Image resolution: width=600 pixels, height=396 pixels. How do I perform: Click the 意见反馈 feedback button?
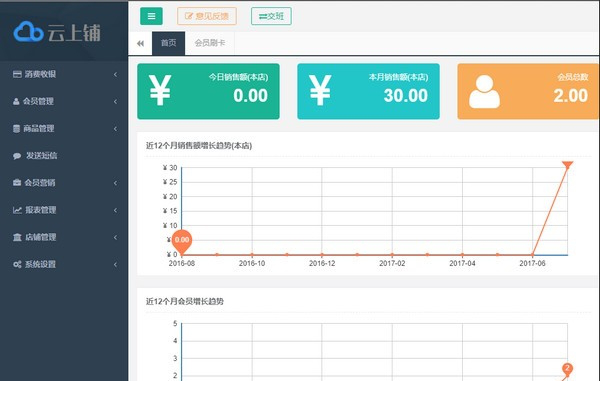pos(207,16)
